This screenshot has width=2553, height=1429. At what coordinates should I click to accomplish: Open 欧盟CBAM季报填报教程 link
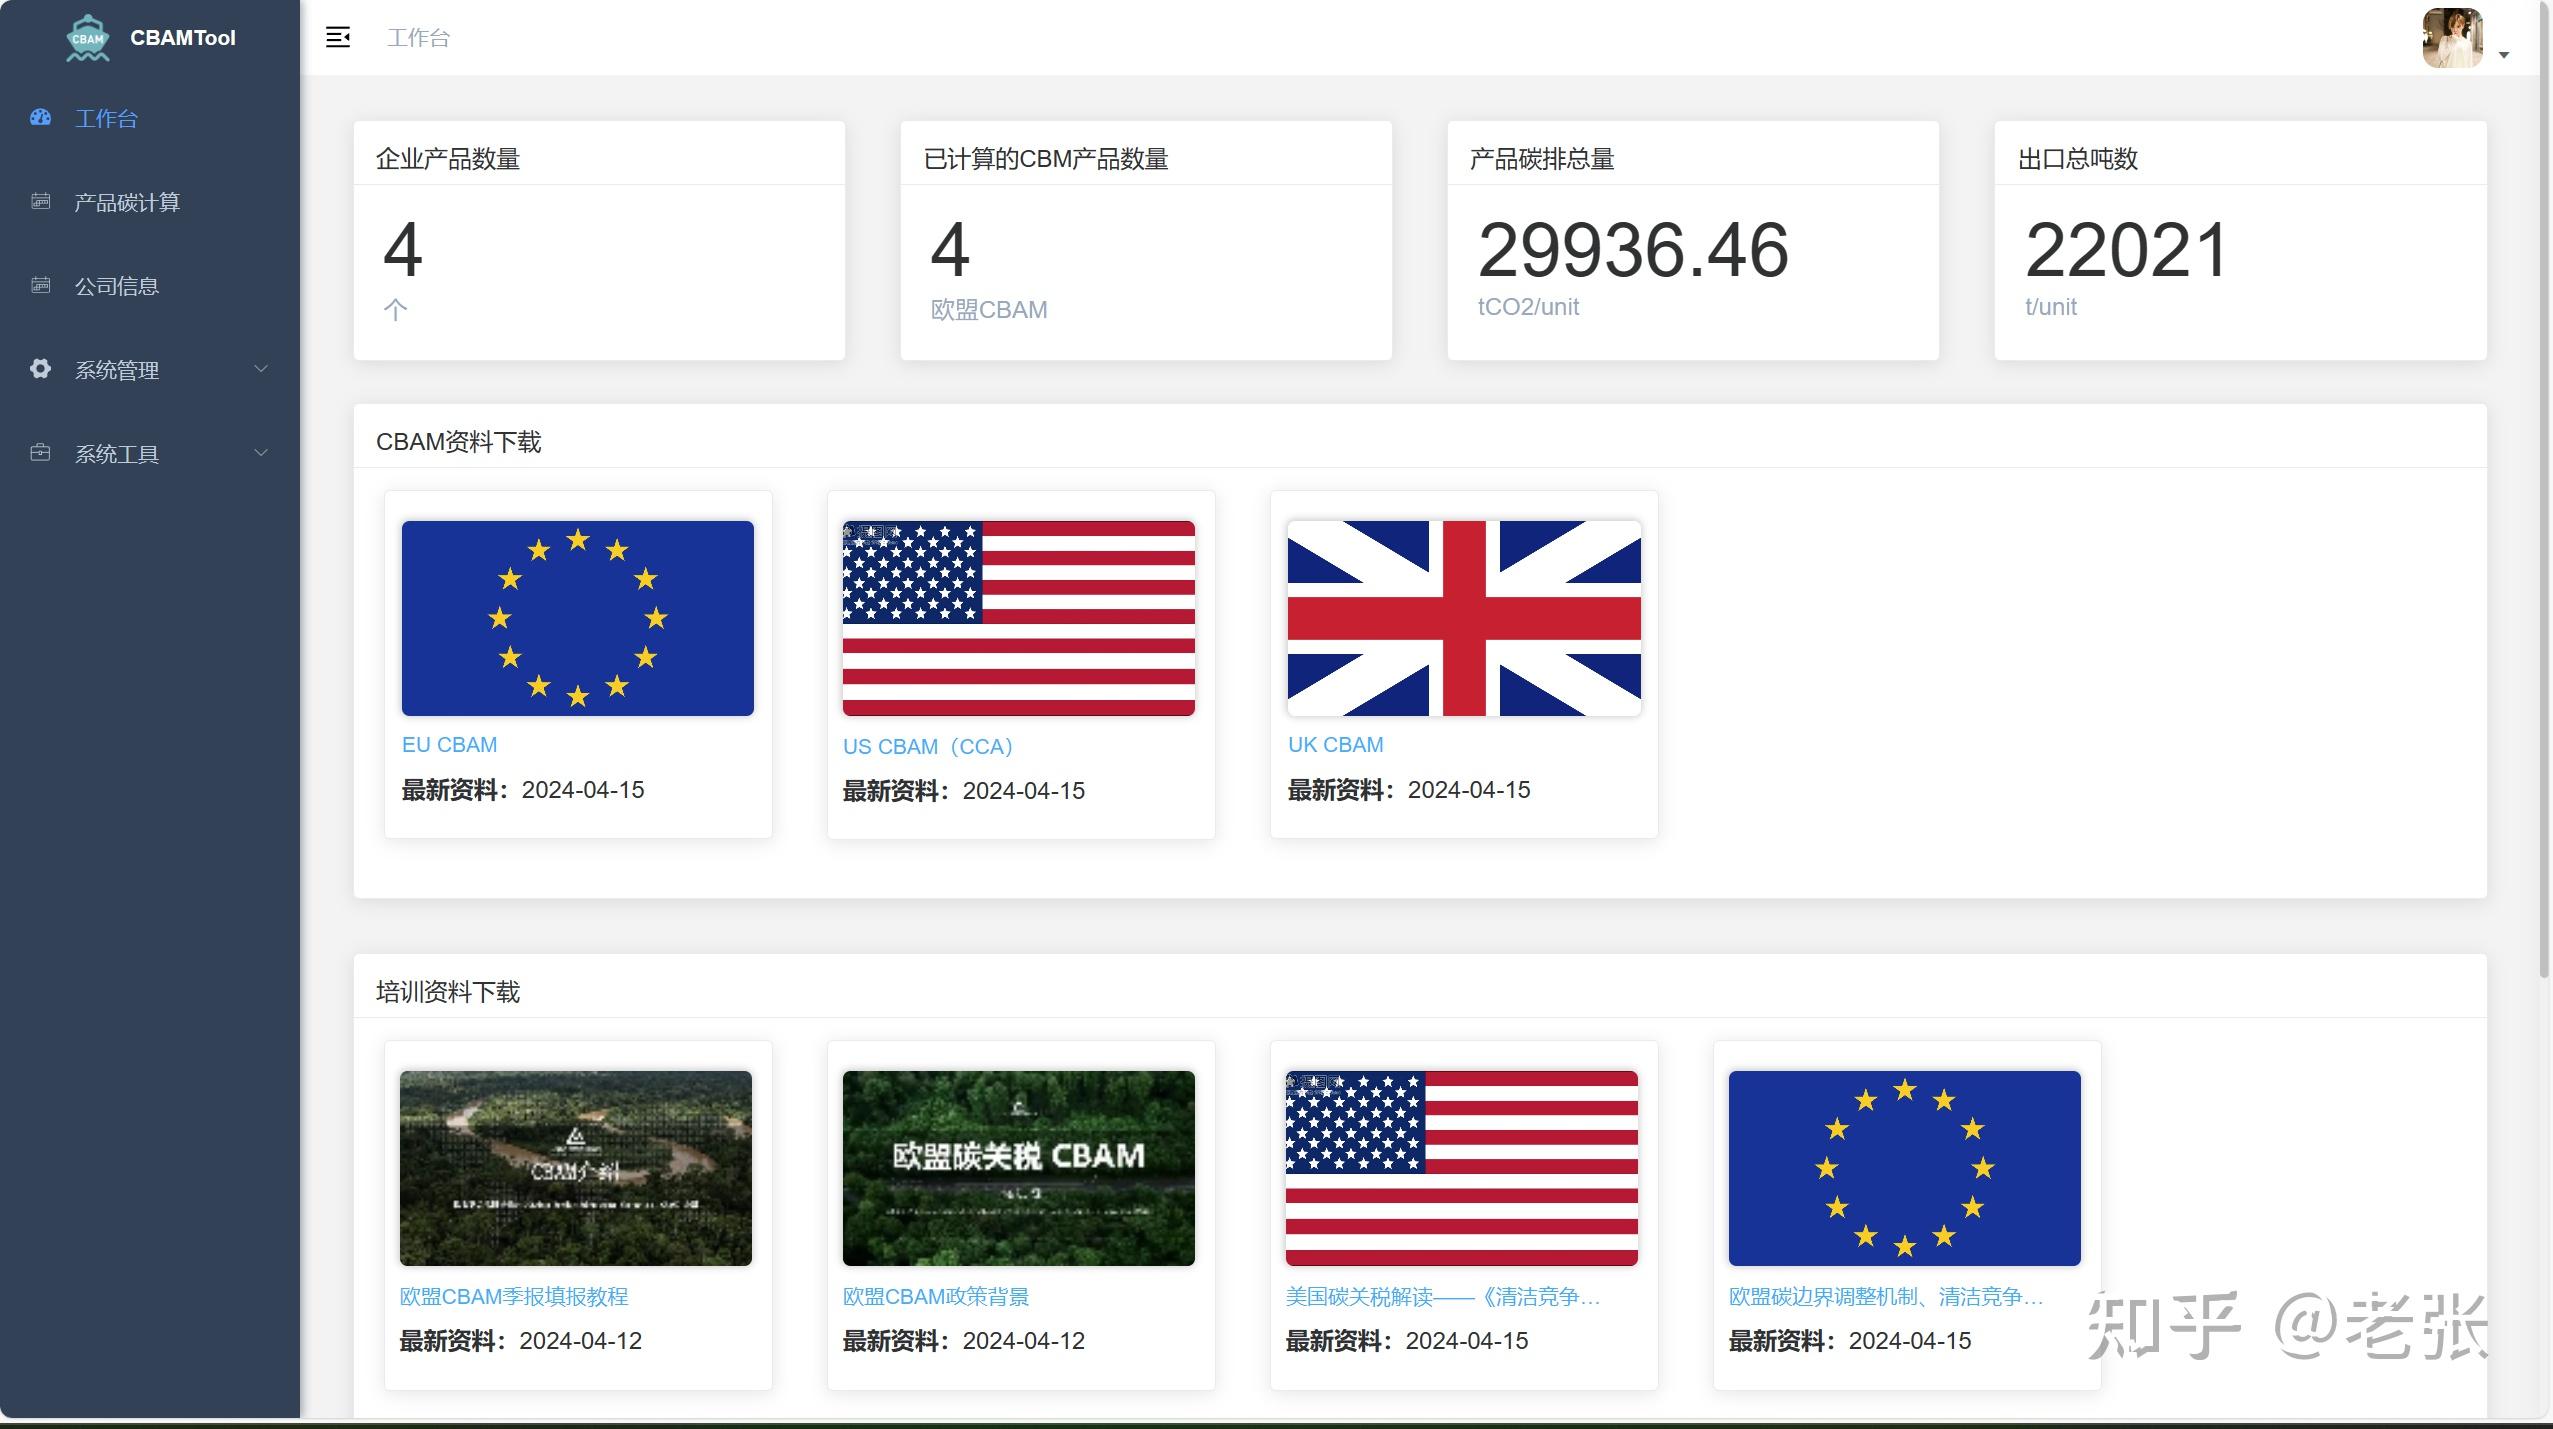[x=514, y=1297]
